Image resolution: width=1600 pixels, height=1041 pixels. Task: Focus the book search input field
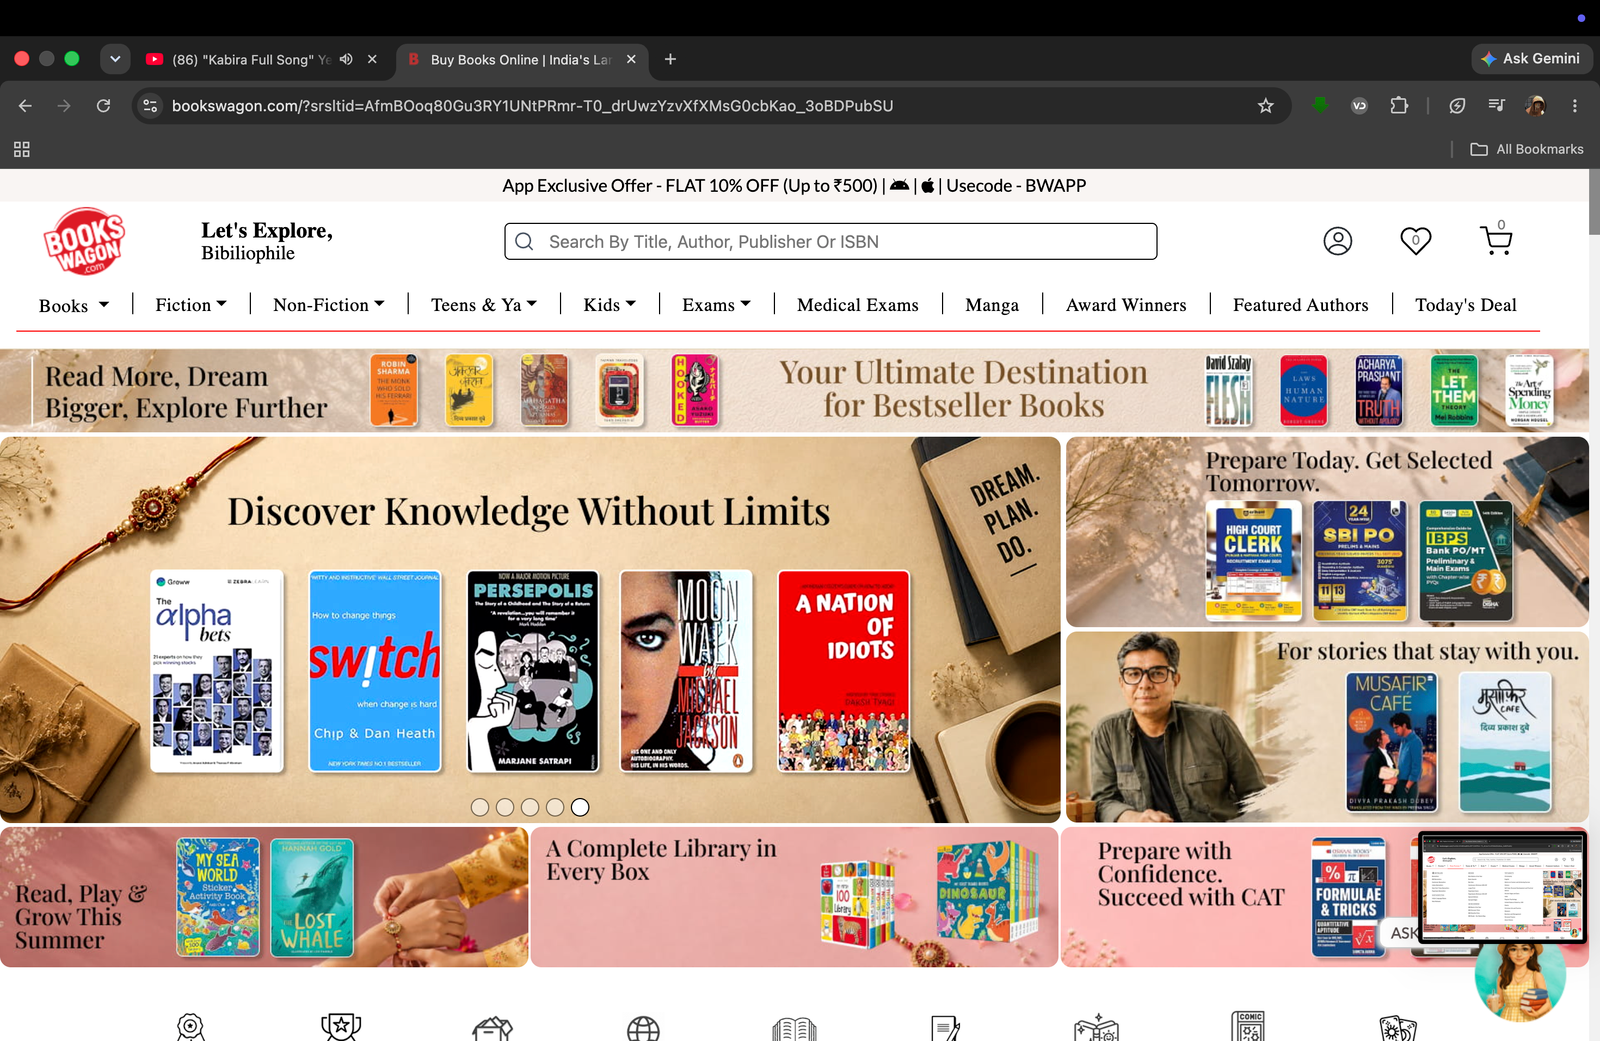pos(831,241)
